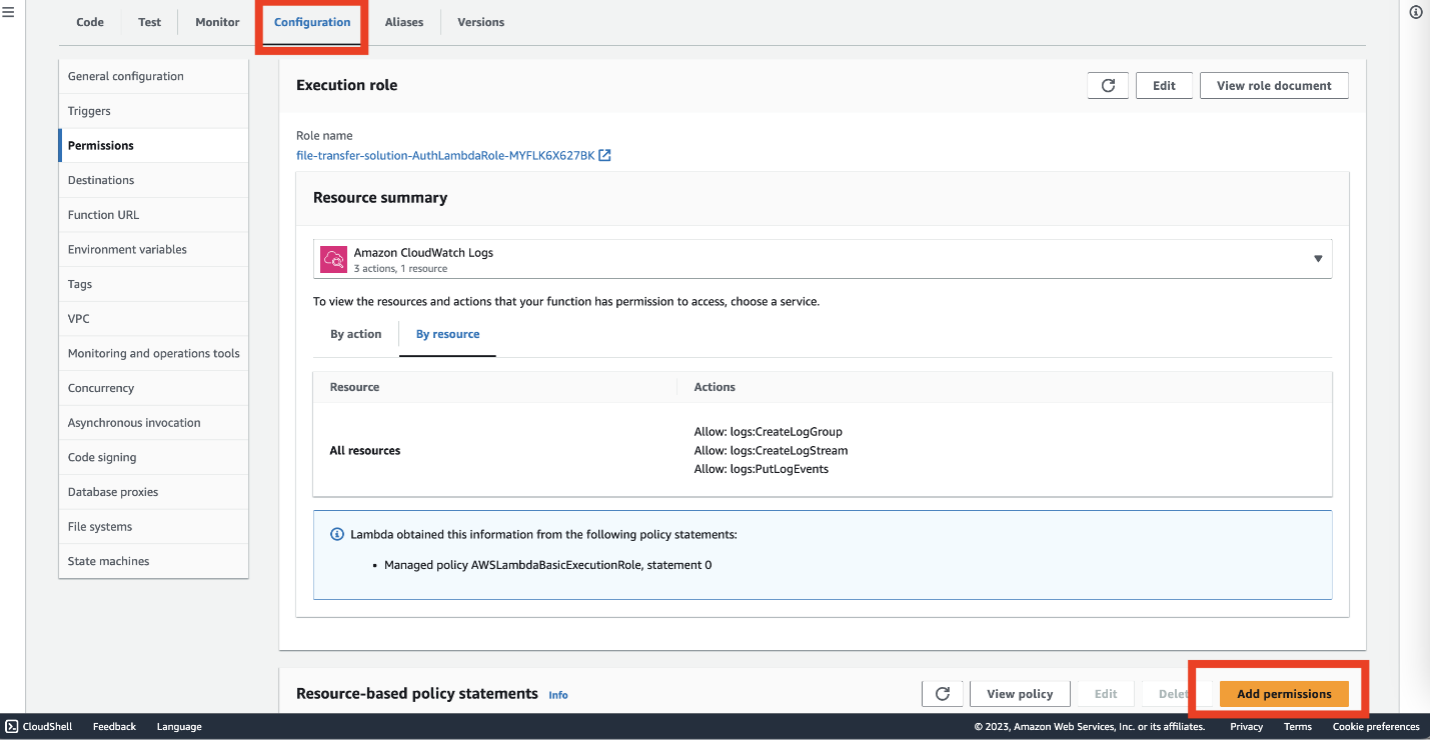The image size is (1430, 742).
Task: Open the role in IAM via external link icon
Action: point(604,155)
